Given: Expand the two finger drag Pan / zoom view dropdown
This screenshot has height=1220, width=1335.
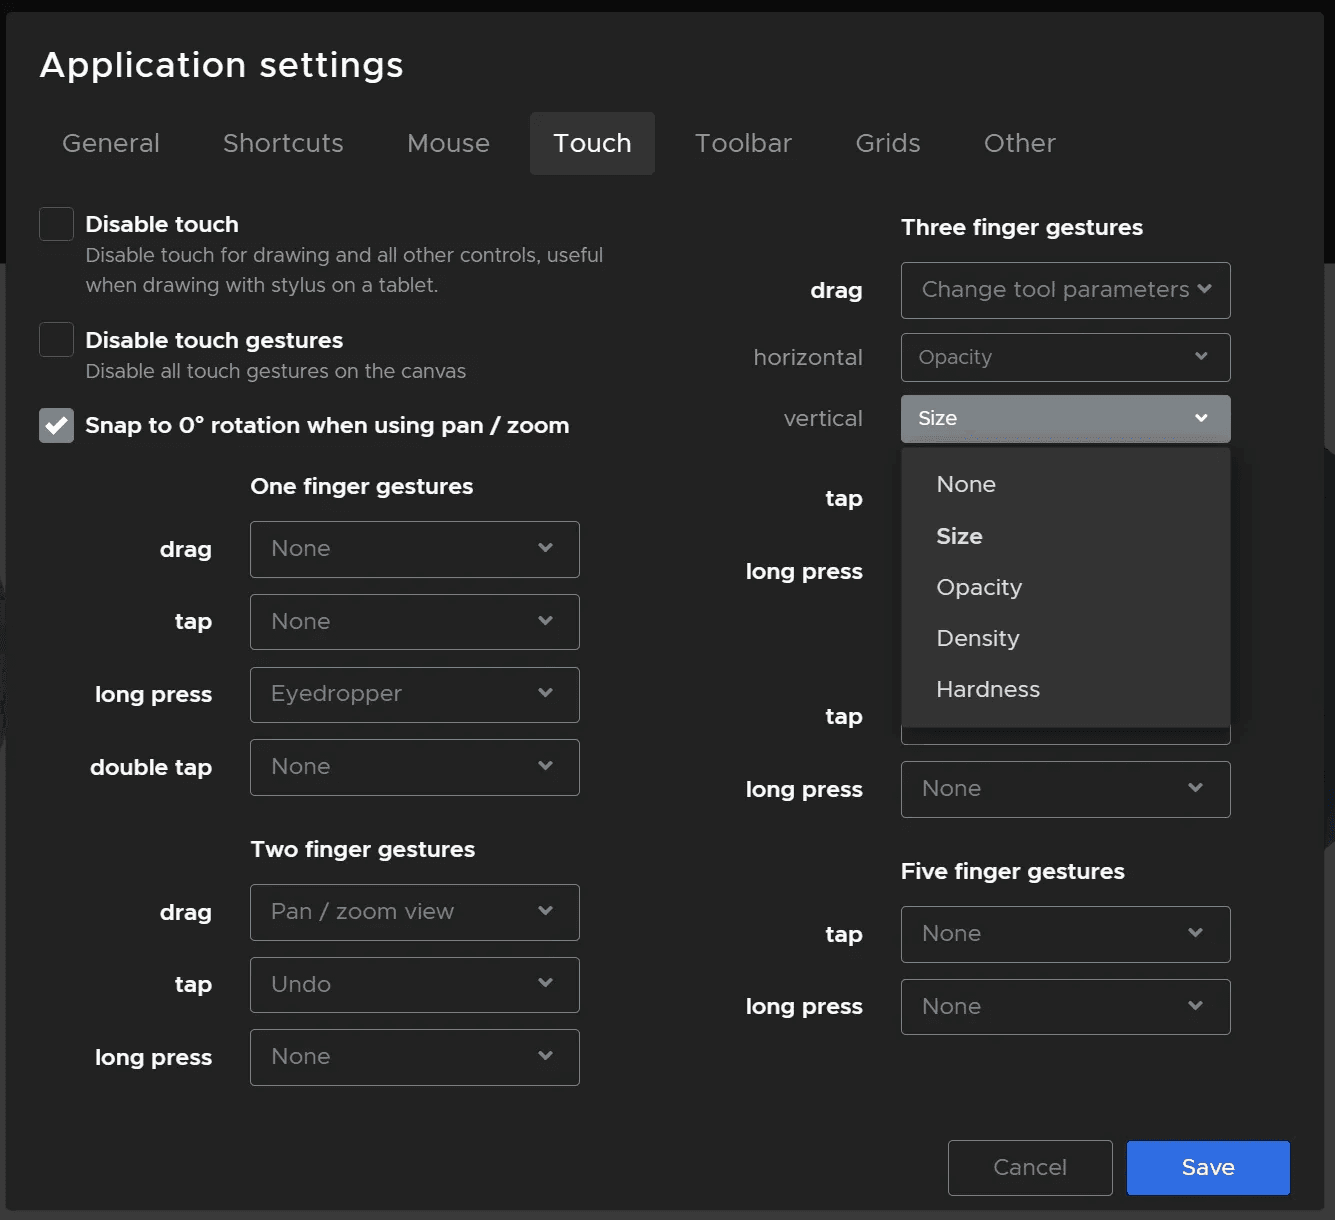Looking at the screenshot, I should pyautogui.click(x=414, y=912).
